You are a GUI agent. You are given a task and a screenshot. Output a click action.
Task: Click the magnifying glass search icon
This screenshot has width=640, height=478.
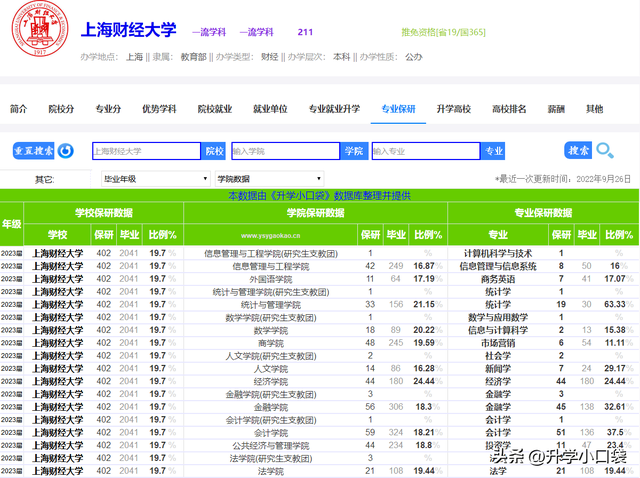[605, 151]
